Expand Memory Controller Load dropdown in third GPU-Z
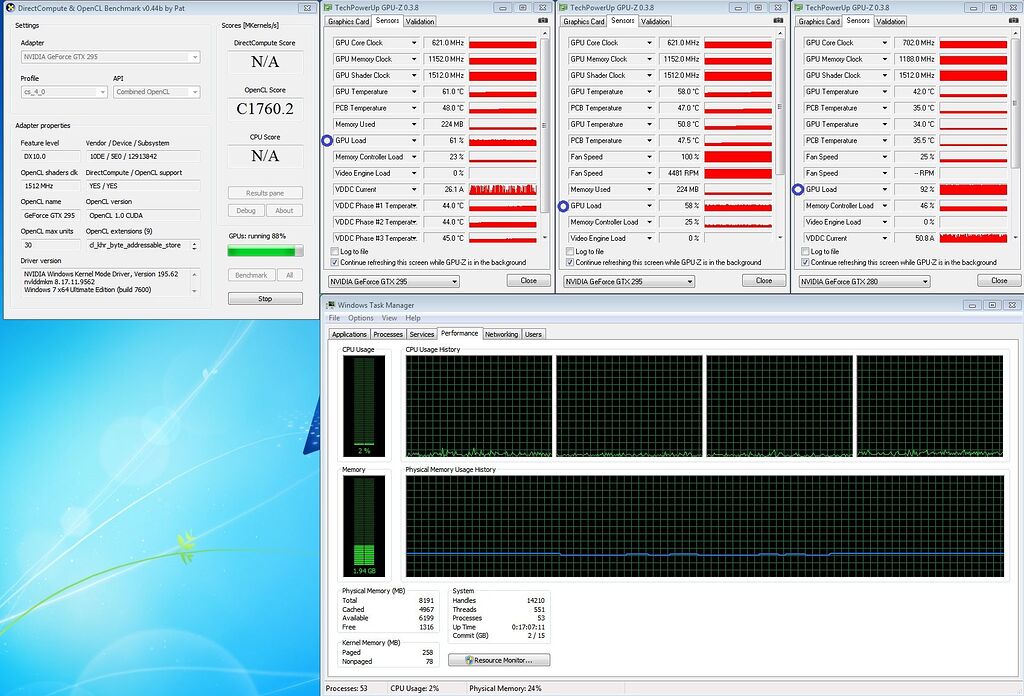The image size is (1024, 696). click(x=884, y=206)
